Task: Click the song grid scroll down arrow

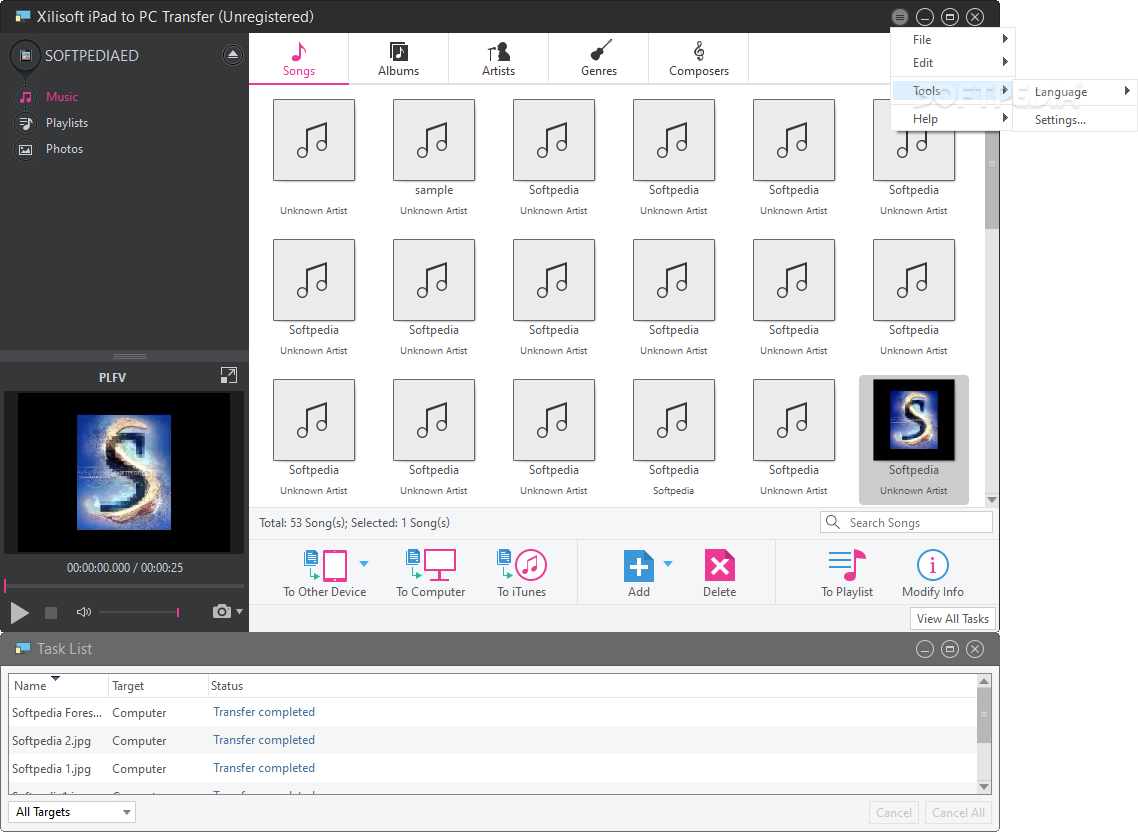Action: click(x=991, y=499)
